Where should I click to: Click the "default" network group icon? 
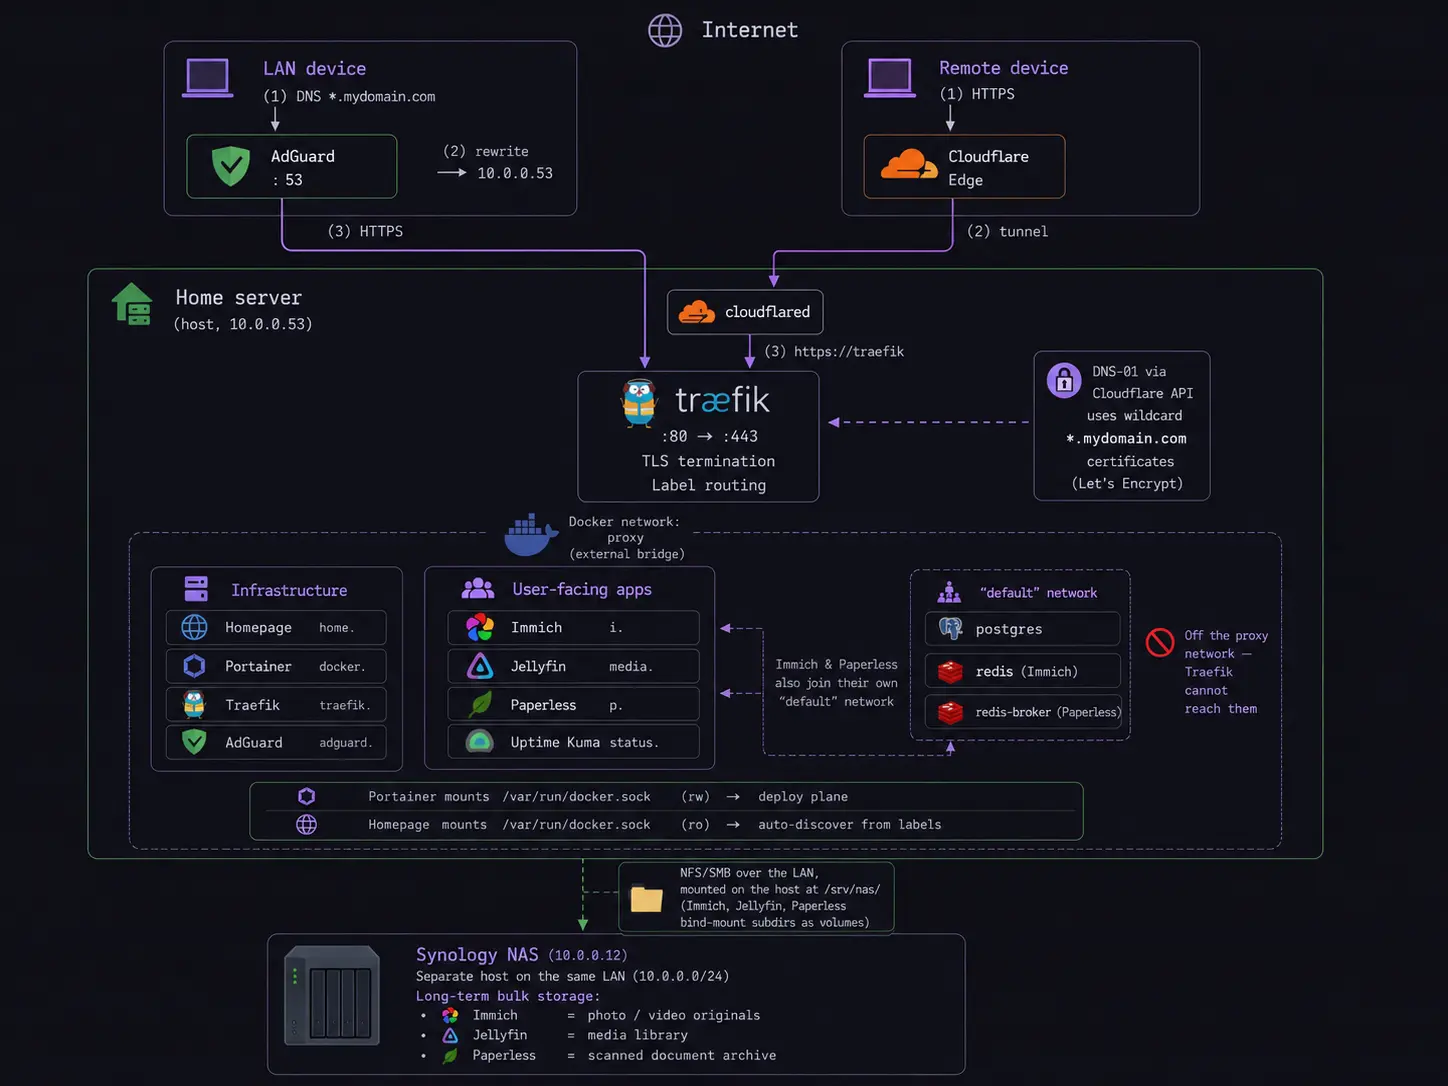pyautogui.click(x=949, y=593)
